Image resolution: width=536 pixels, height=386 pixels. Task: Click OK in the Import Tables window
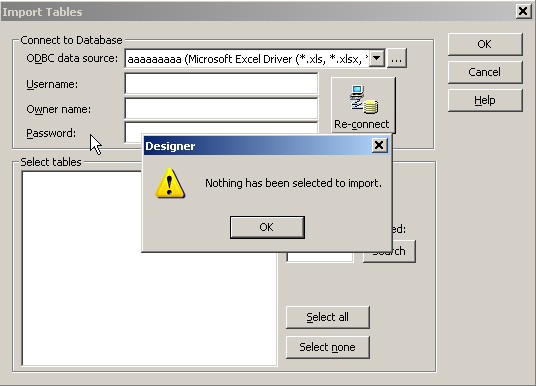point(485,44)
